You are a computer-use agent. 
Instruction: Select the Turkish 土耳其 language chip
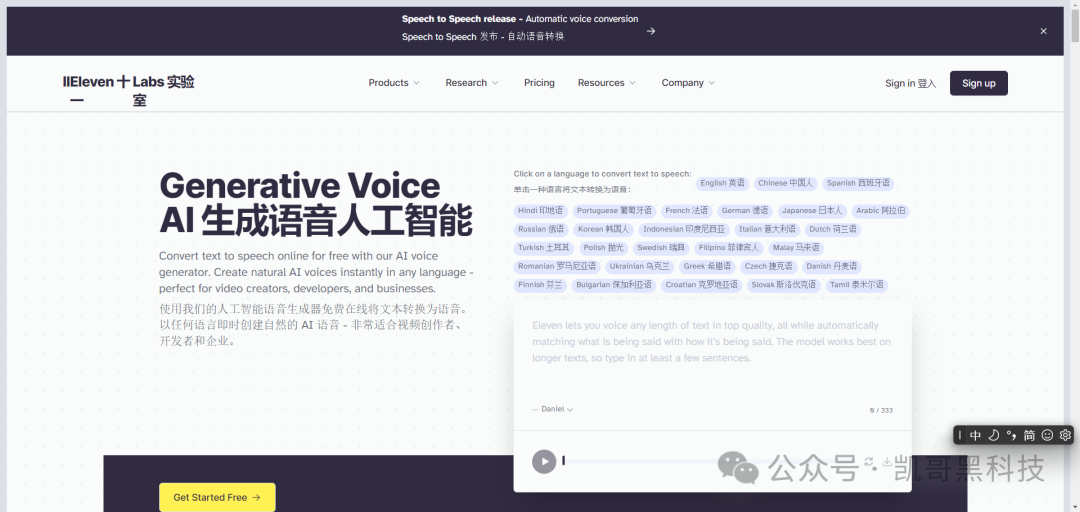pyautogui.click(x=544, y=248)
